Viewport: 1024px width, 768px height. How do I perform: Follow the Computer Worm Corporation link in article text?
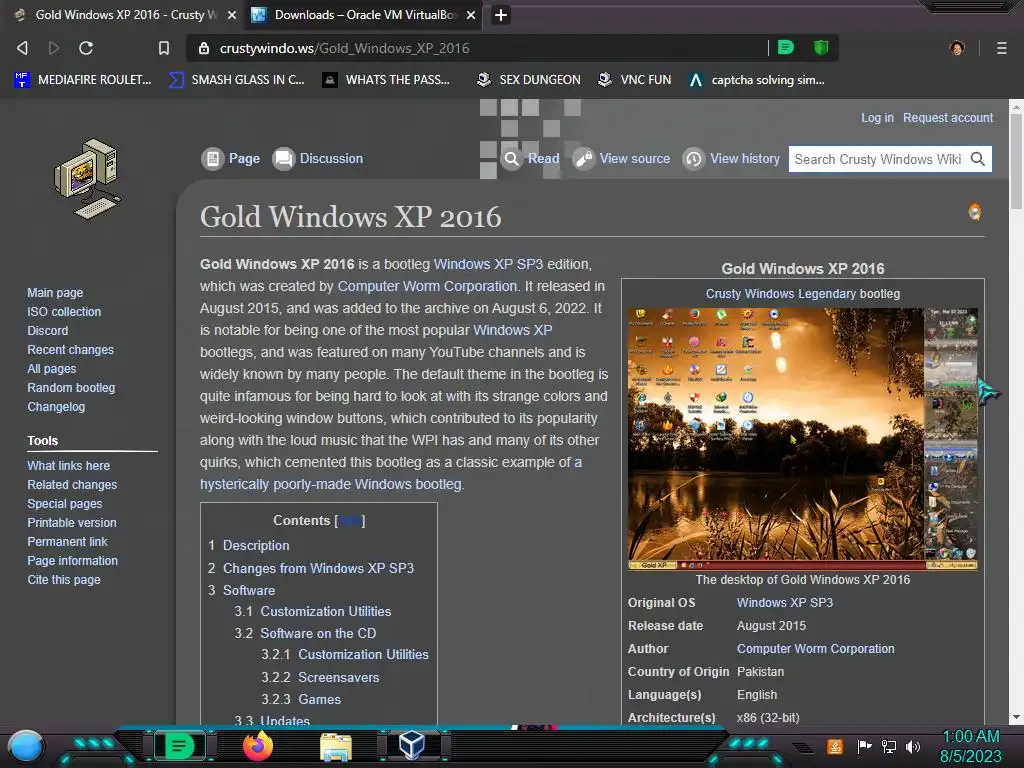[427, 286]
